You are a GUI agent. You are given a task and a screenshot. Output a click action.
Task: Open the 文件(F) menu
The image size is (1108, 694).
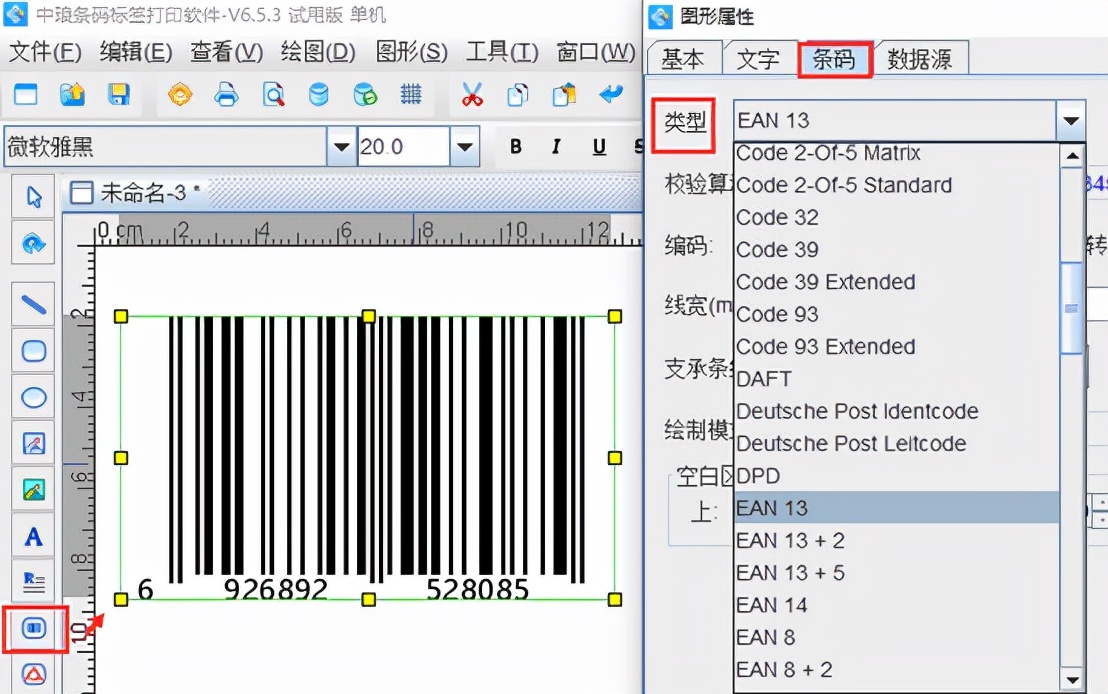pyautogui.click(x=45, y=52)
